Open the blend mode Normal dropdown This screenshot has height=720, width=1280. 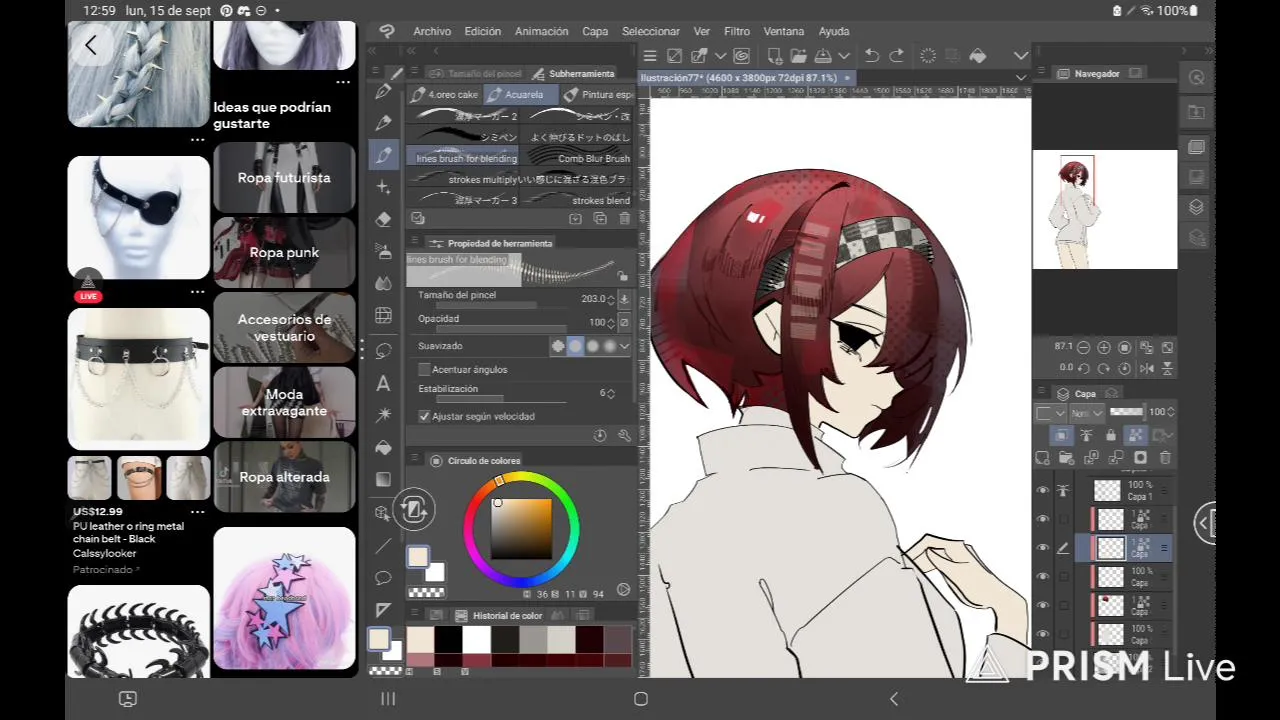1086,412
